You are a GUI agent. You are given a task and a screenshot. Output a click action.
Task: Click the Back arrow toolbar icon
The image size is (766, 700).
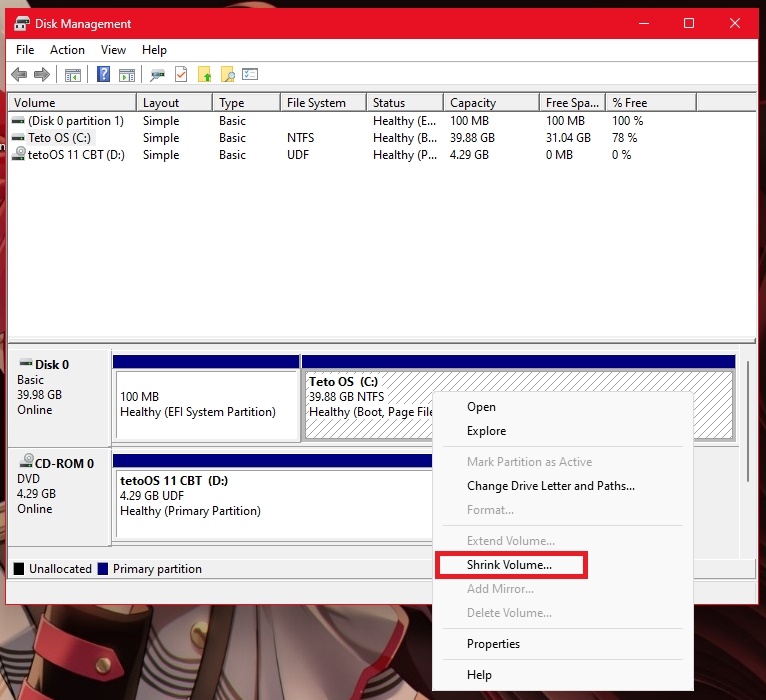coord(19,75)
